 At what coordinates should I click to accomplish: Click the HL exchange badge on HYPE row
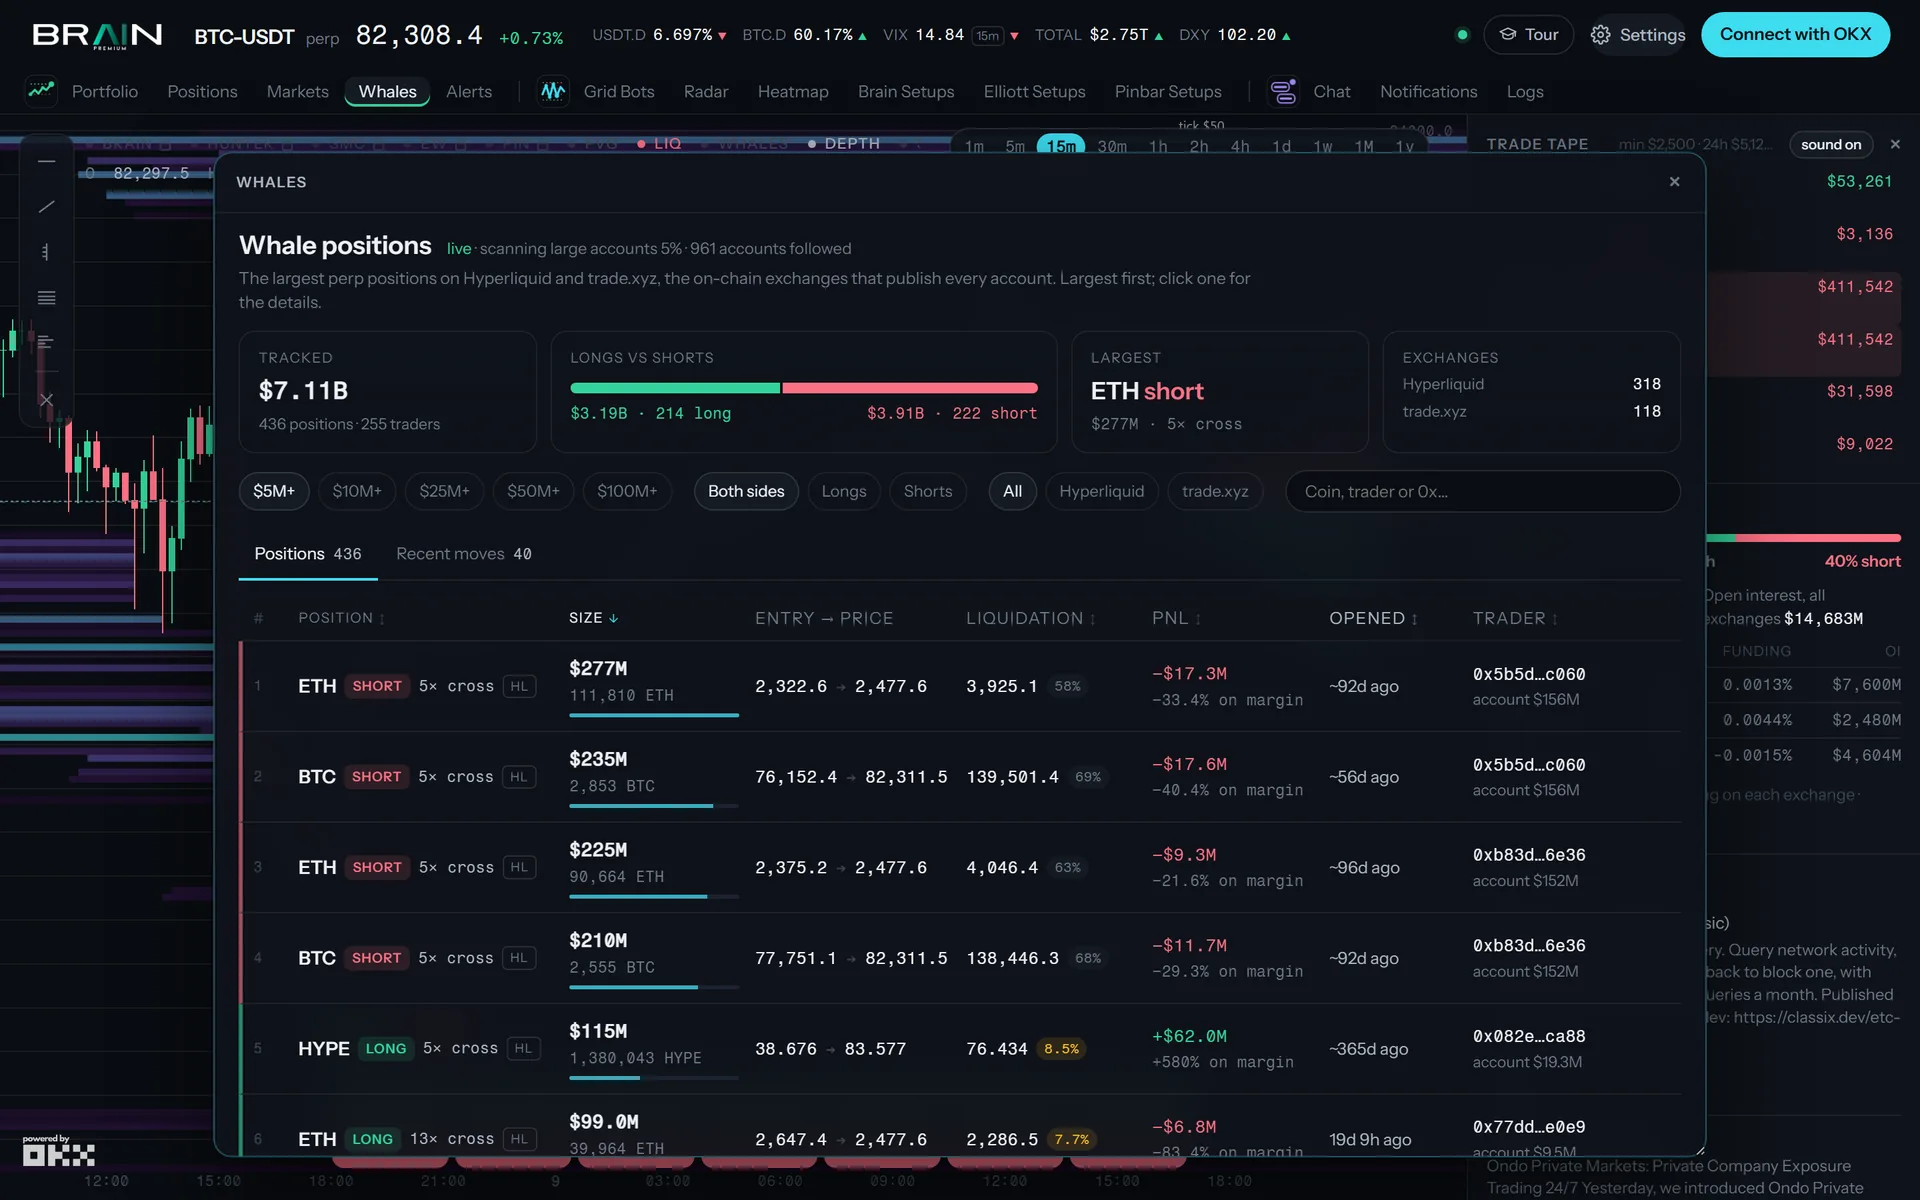523,1048
